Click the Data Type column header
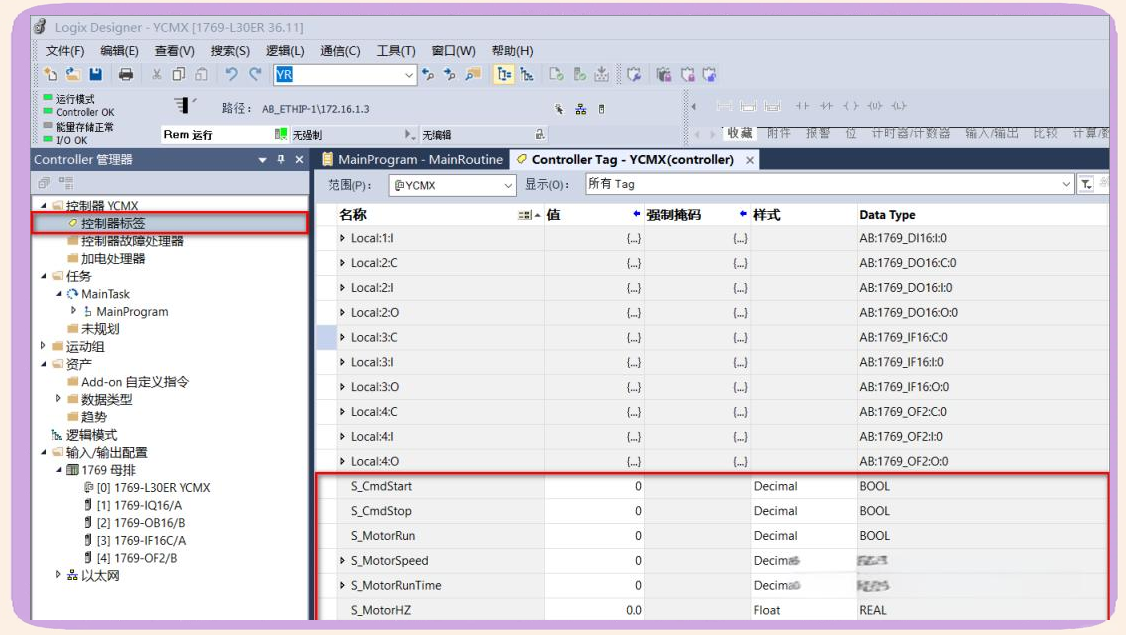This screenshot has width=1126, height=635. [x=887, y=215]
